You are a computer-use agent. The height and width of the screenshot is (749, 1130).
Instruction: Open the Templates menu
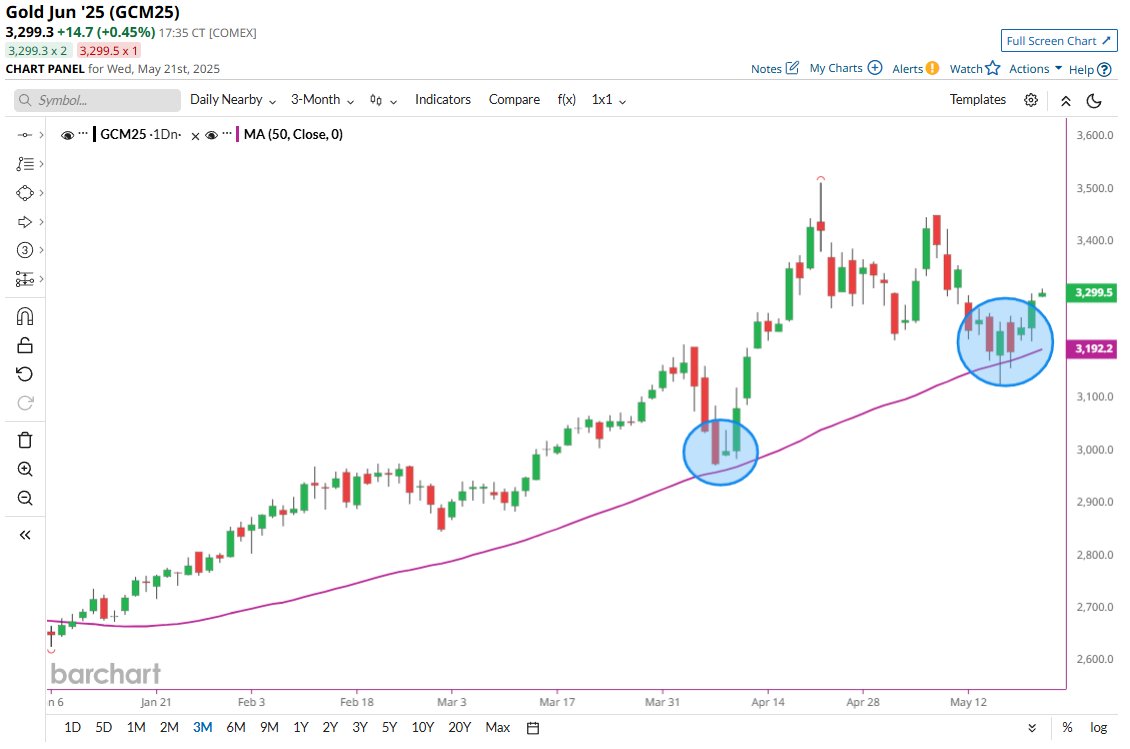point(977,99)
